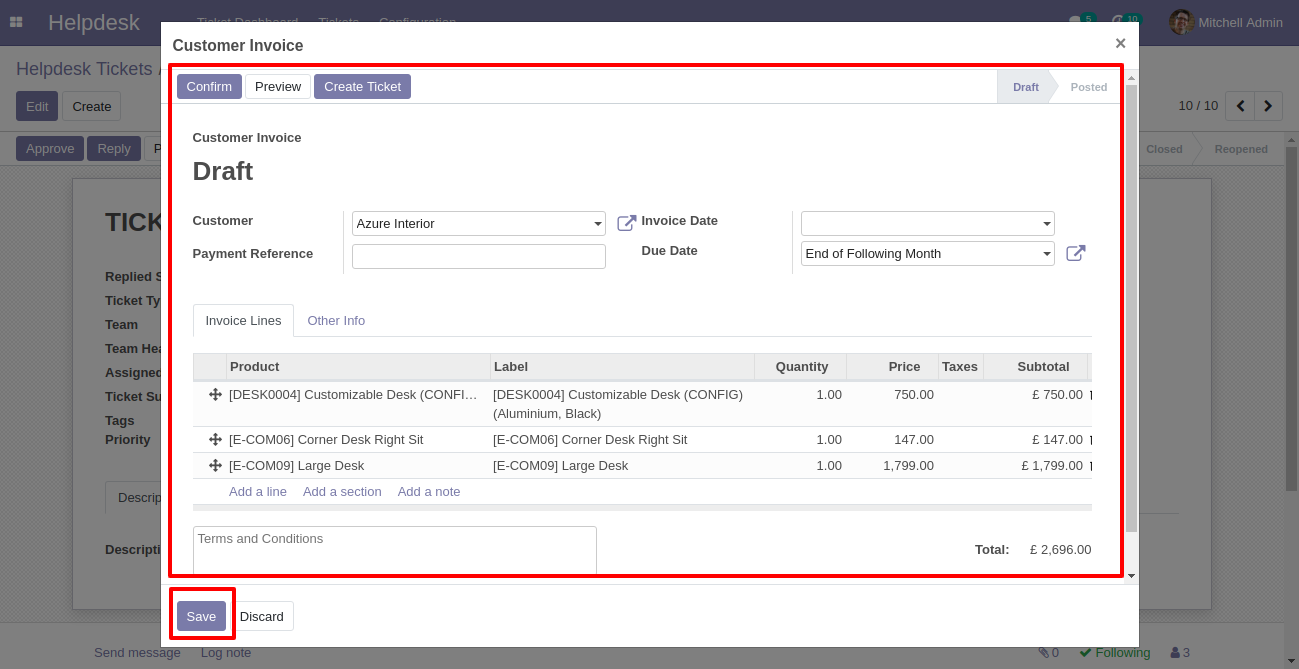Open Customer external link icon
1299x669 pixels.
point(626,223)
